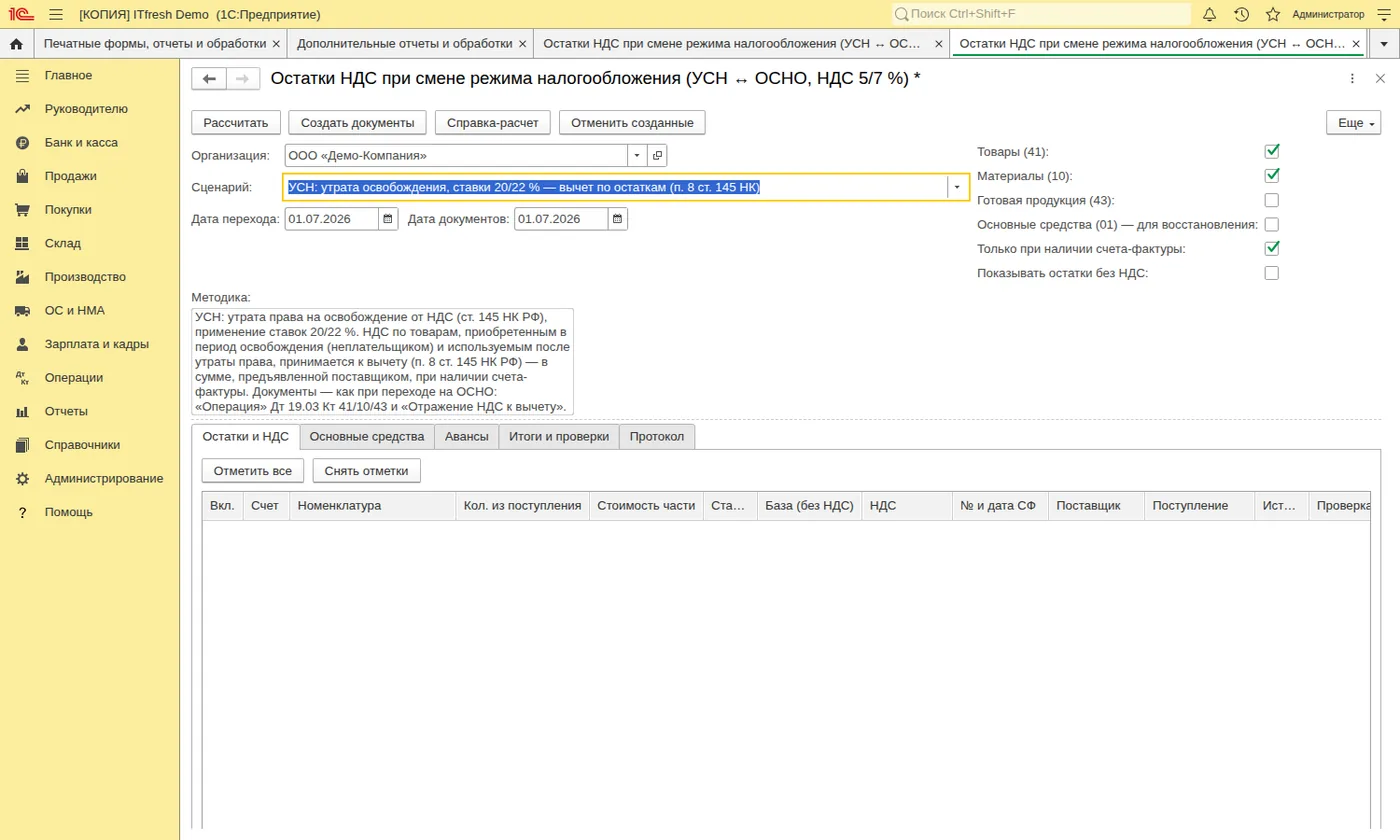
Task: Open calendar for Дата перехода
Action: point(388,219)
